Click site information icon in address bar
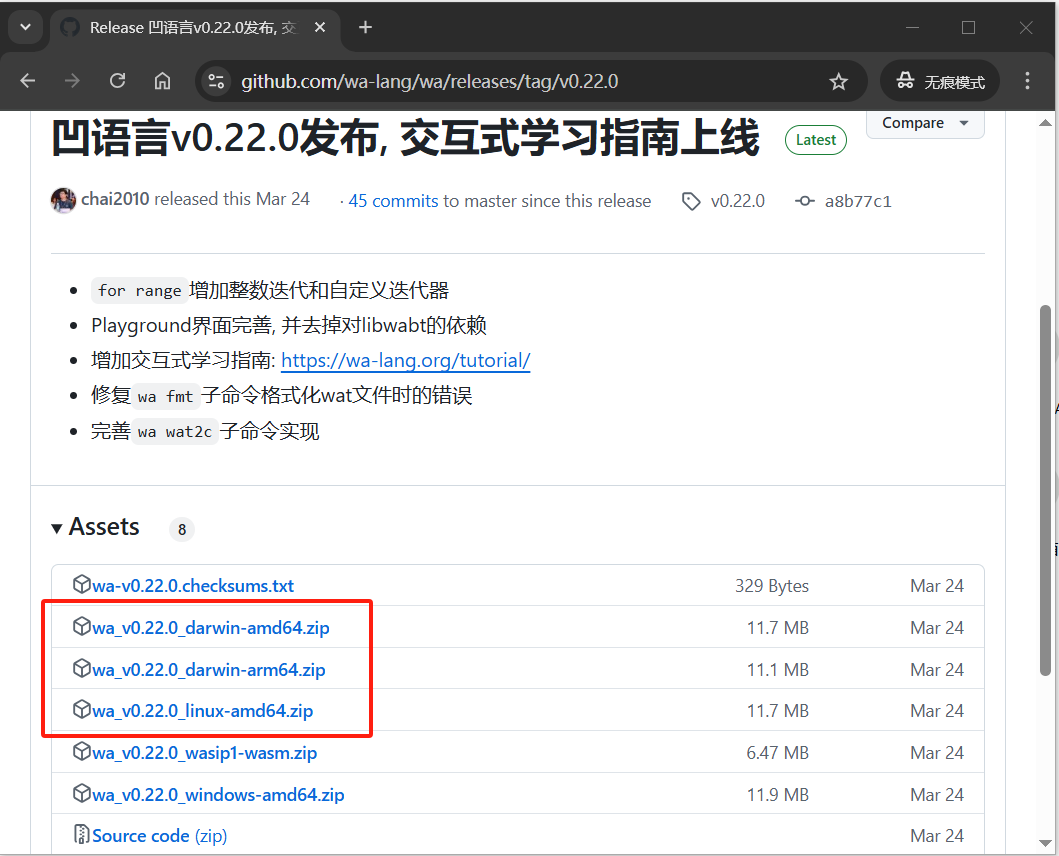1059x856 pixels. pos(216,81)
